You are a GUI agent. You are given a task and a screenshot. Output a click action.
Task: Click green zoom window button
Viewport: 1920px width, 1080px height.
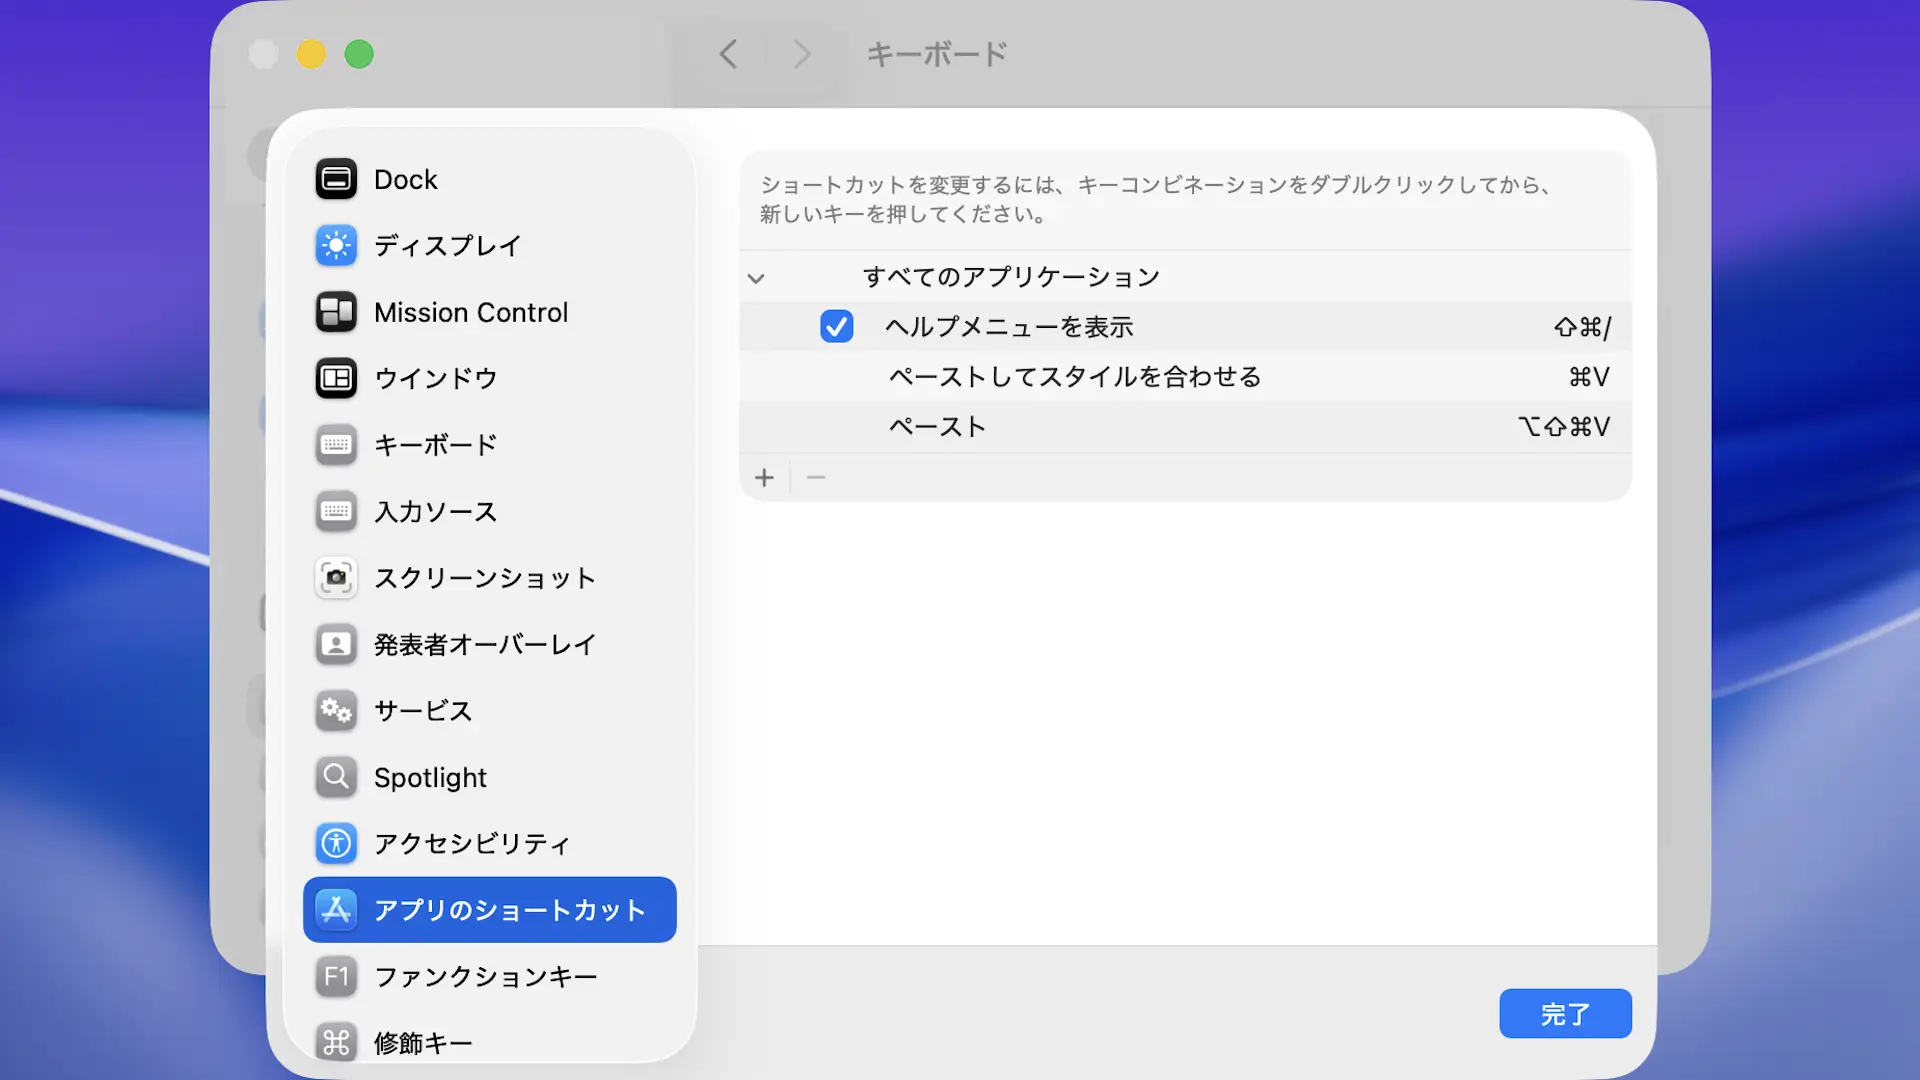click(x=359, y=54)
